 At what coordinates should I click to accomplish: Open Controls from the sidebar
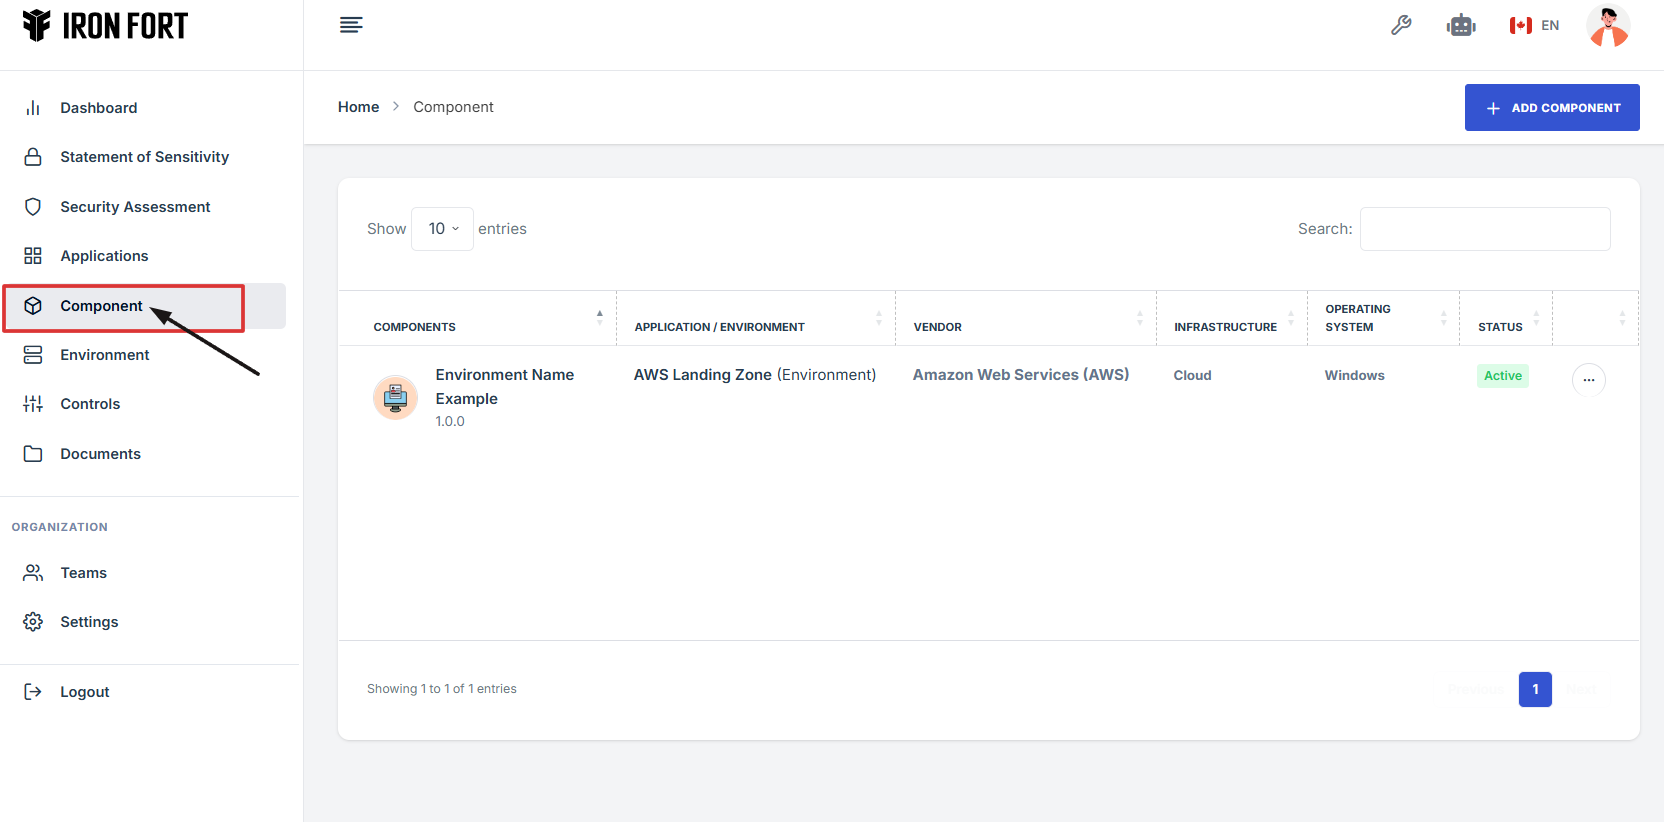[90, 404]
